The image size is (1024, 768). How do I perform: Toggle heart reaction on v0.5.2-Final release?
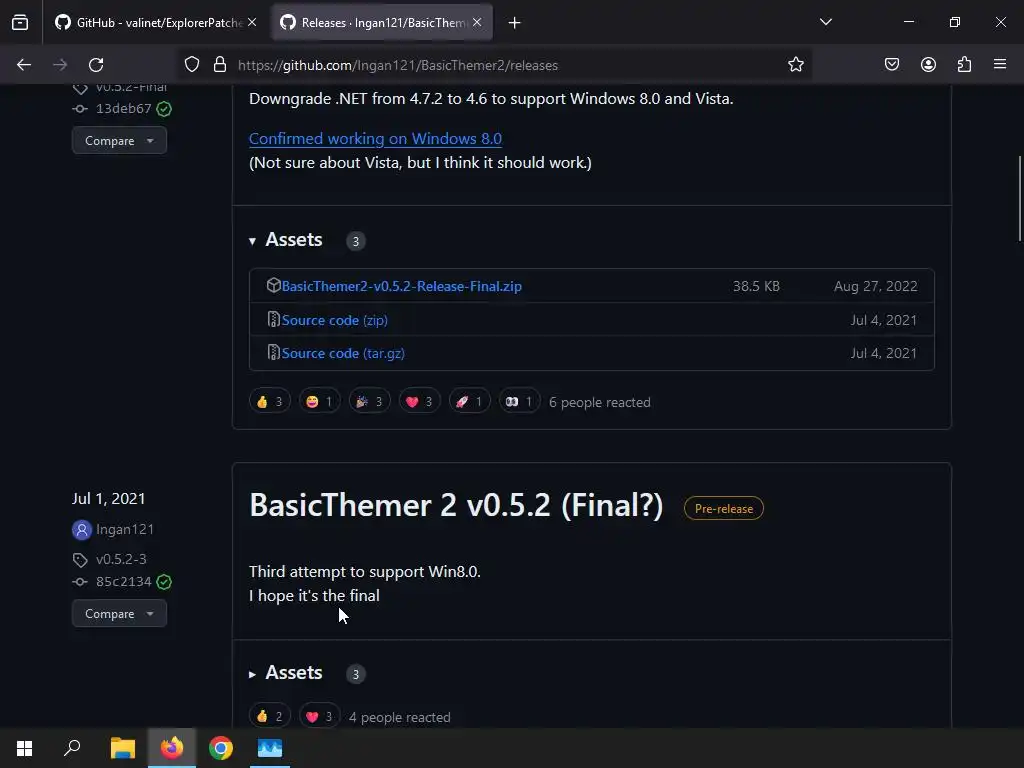tap(420, 402)
